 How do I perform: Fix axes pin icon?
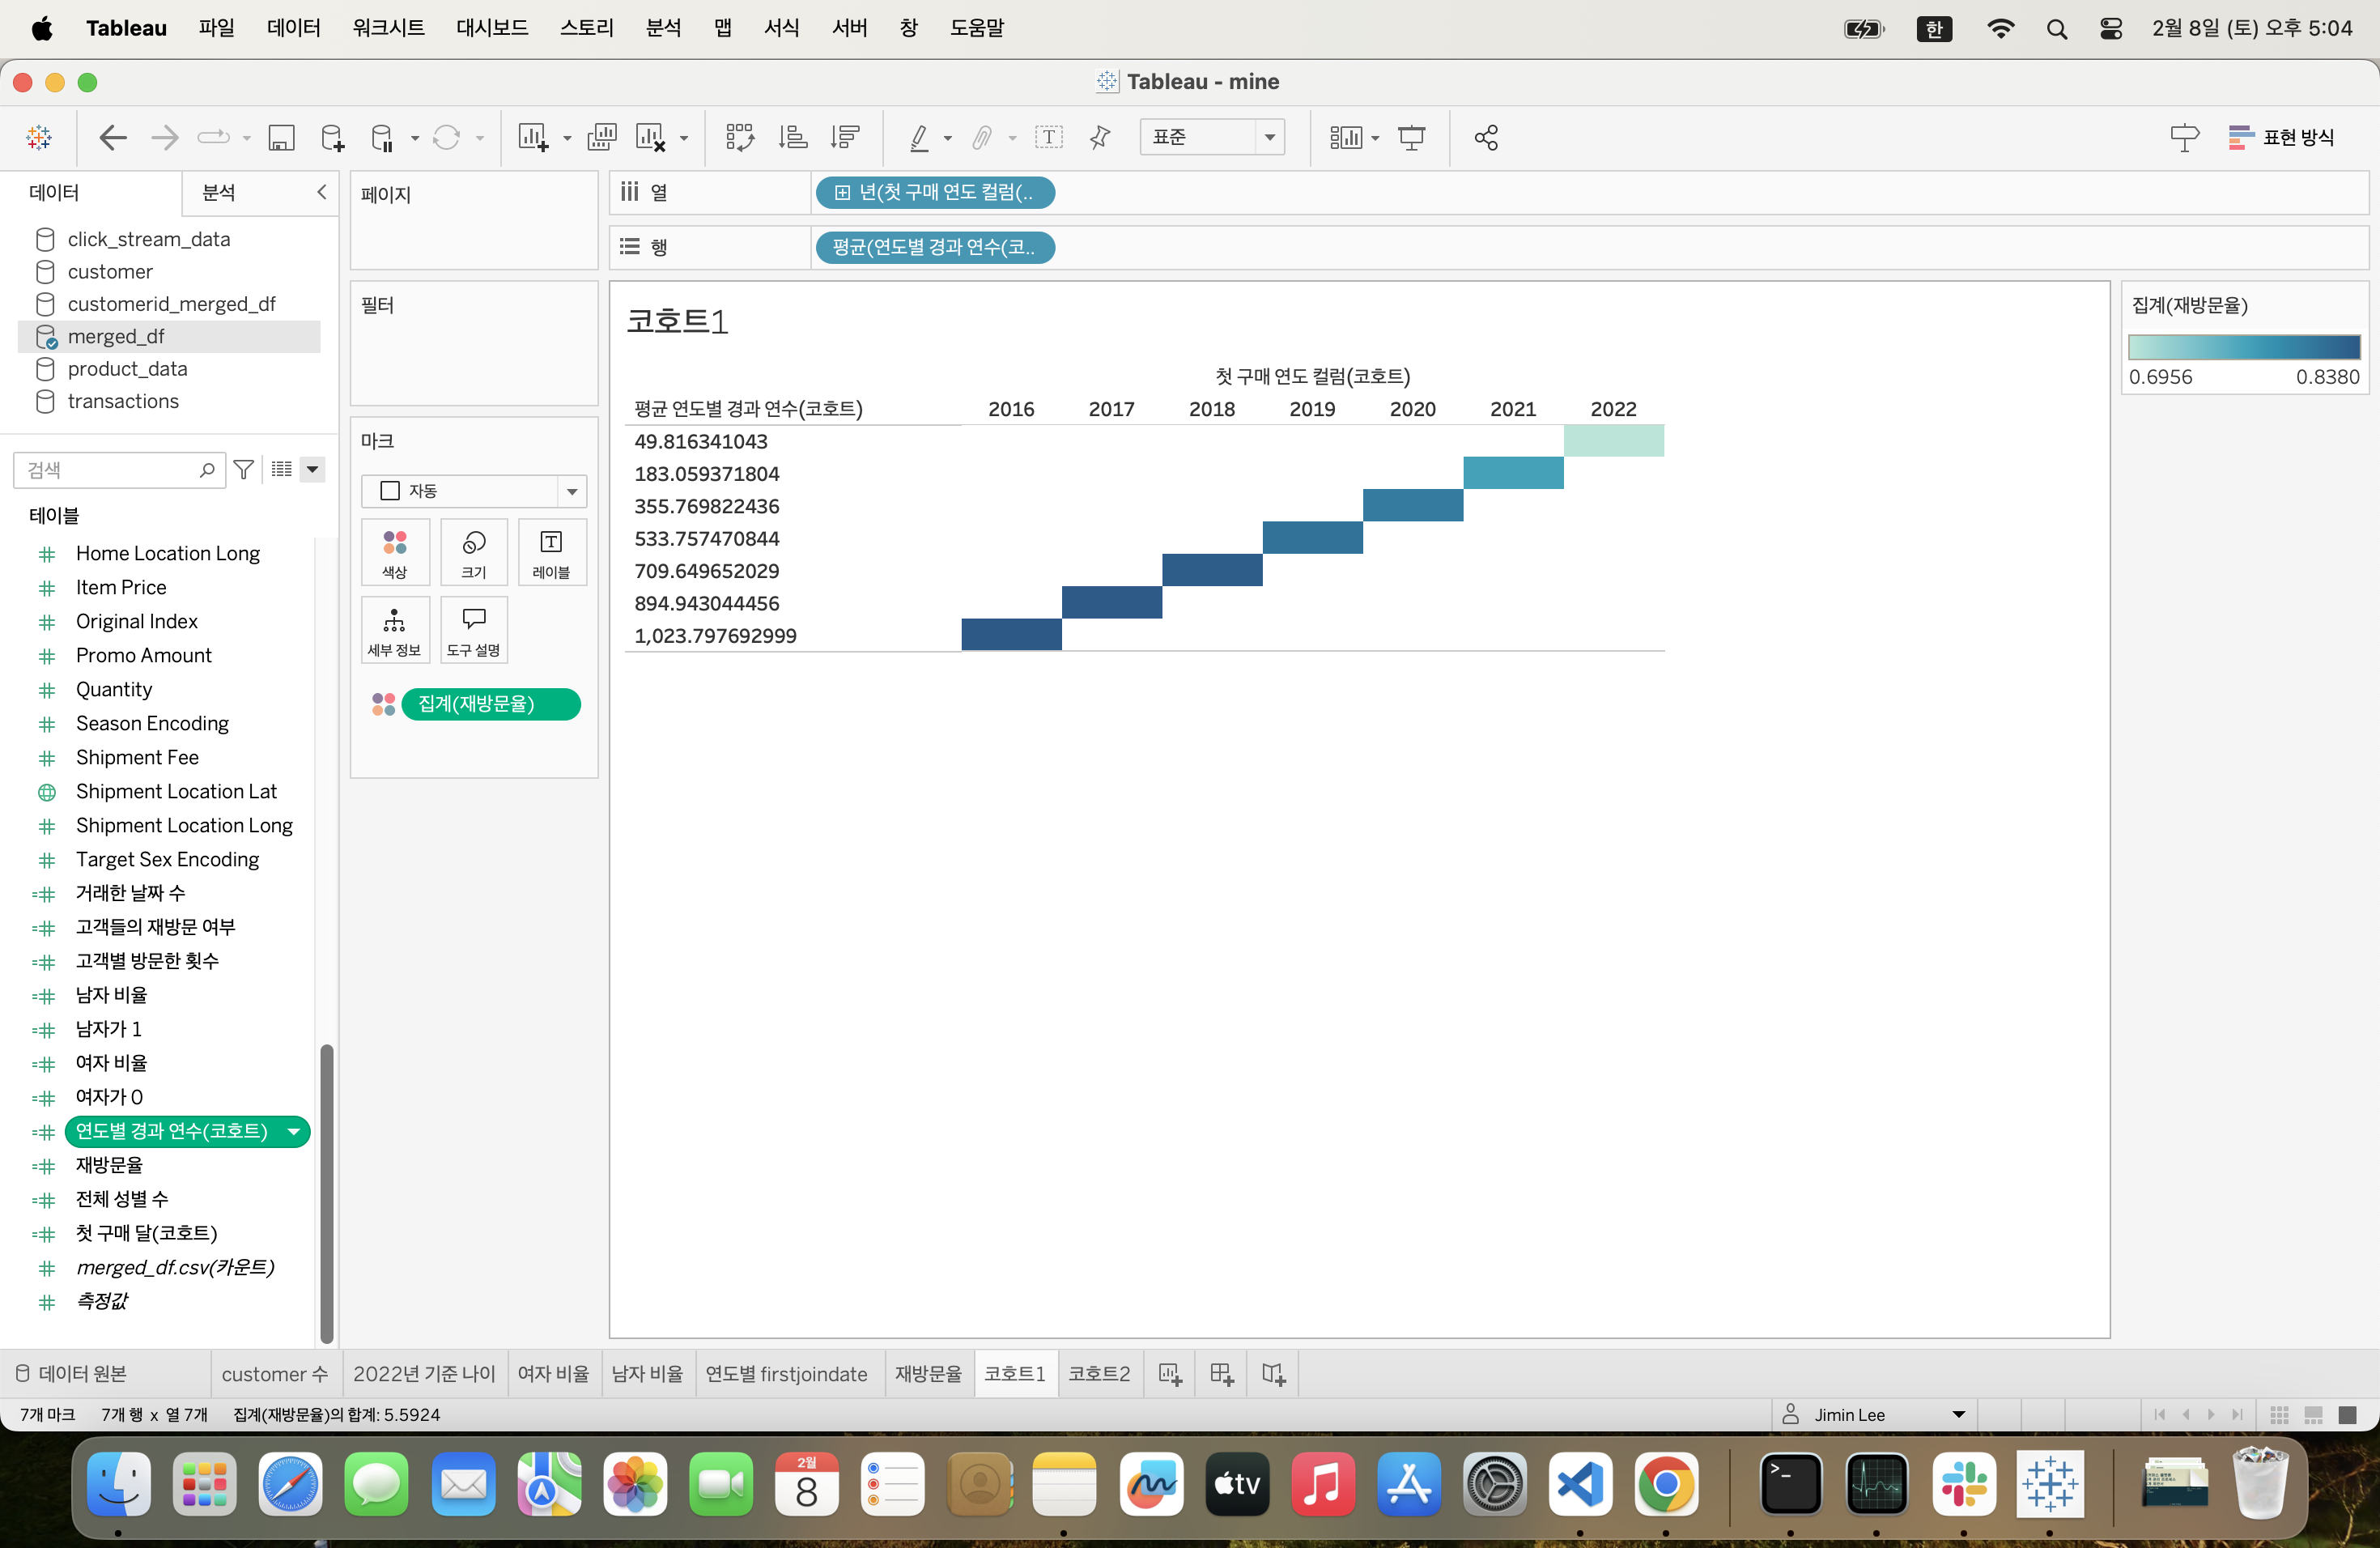tap(1100, 137)
